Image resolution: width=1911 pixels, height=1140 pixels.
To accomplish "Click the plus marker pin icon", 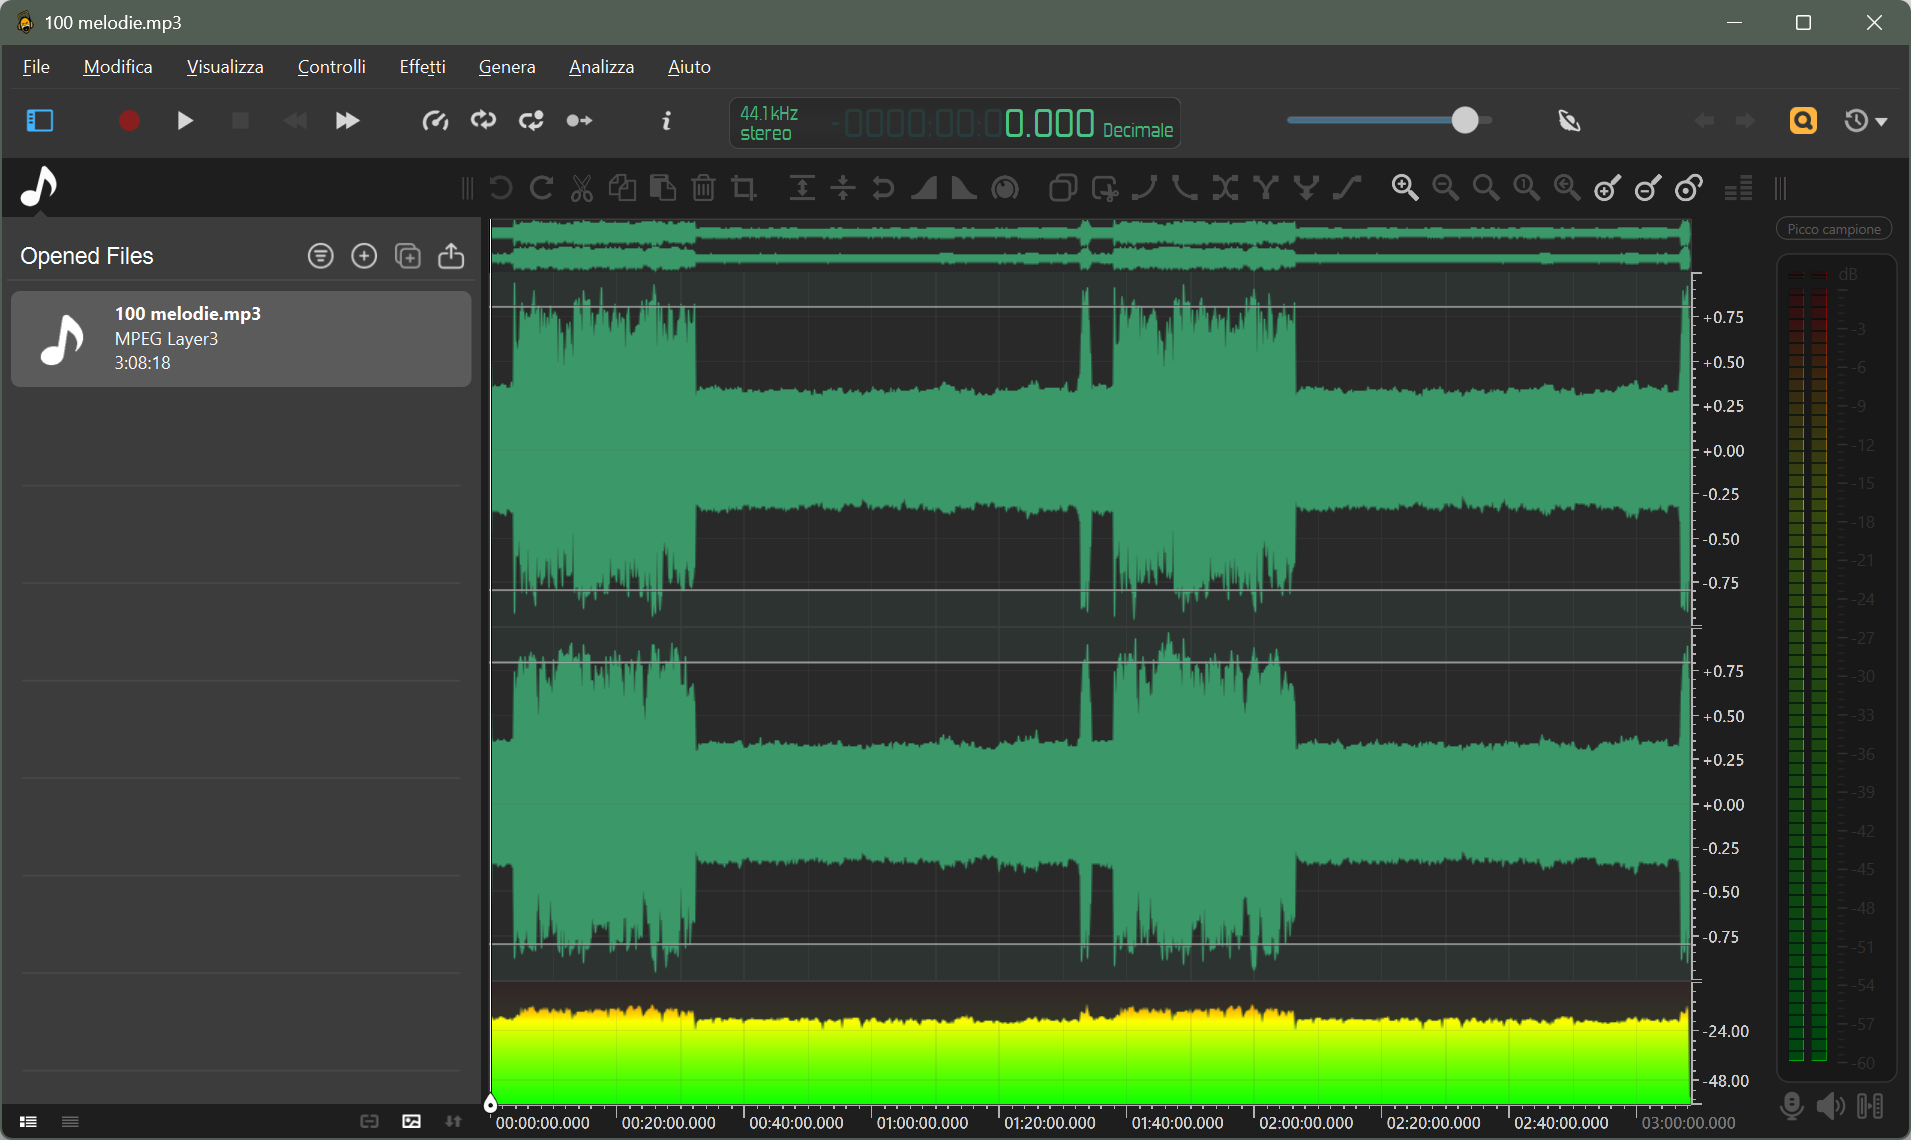I will pyautogui.click(x=1607, y=188).
